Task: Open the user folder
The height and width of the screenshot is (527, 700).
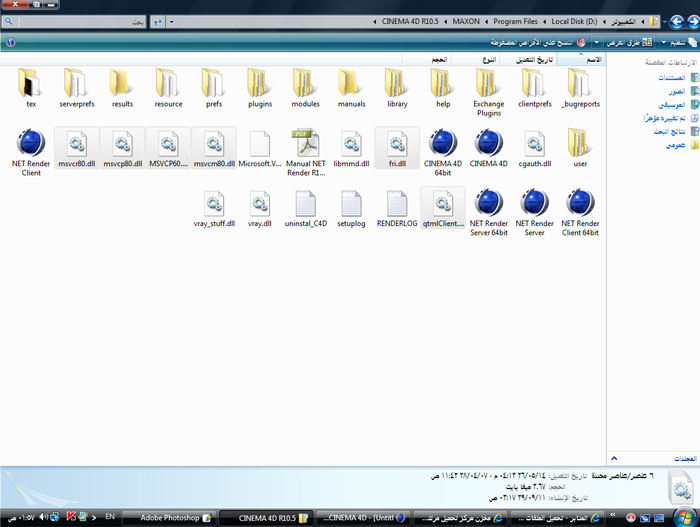Action: [x=580, y=147]
